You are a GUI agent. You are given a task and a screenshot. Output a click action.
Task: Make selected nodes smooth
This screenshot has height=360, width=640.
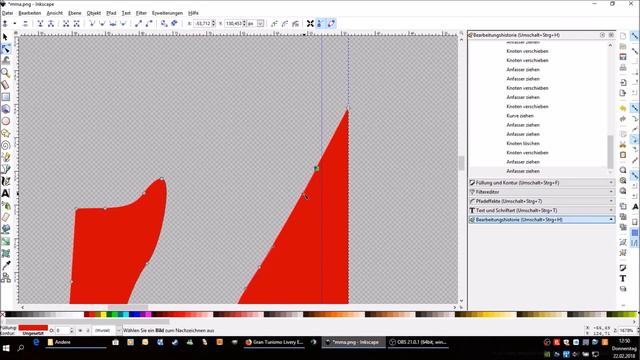[102, 24]
